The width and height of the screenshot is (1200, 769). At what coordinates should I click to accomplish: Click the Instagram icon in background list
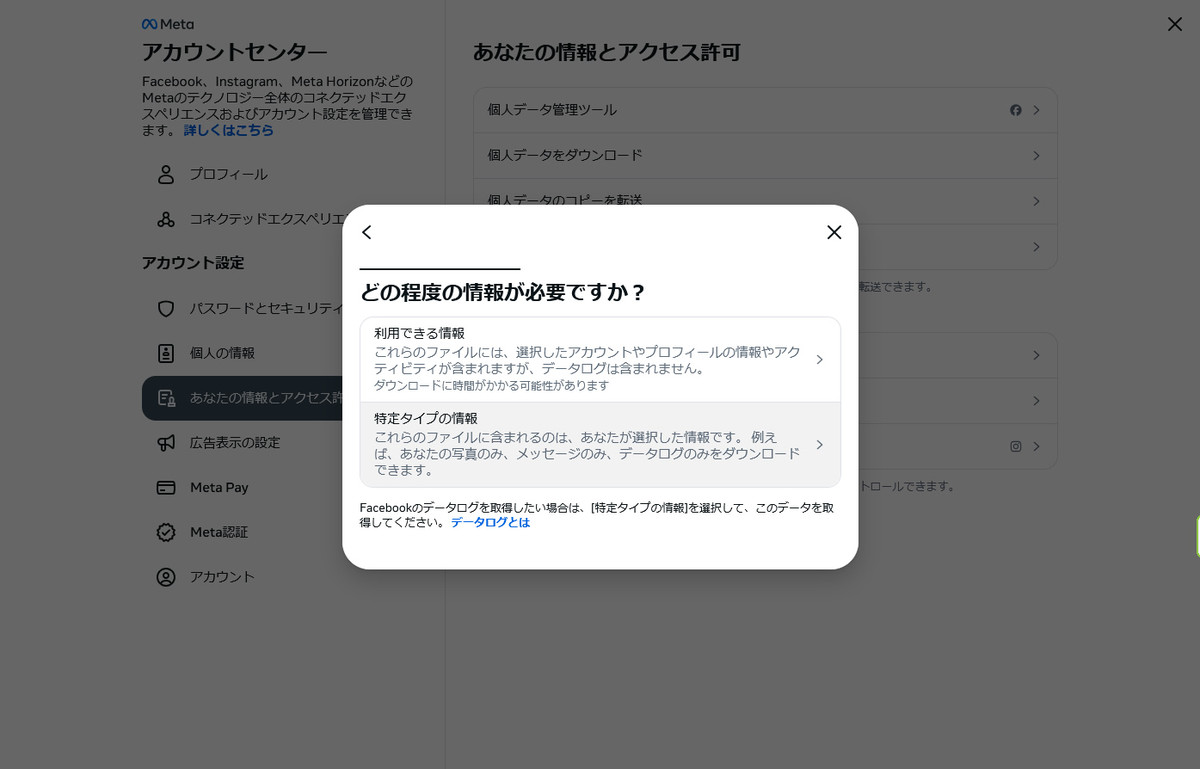tap(1016, 446)
